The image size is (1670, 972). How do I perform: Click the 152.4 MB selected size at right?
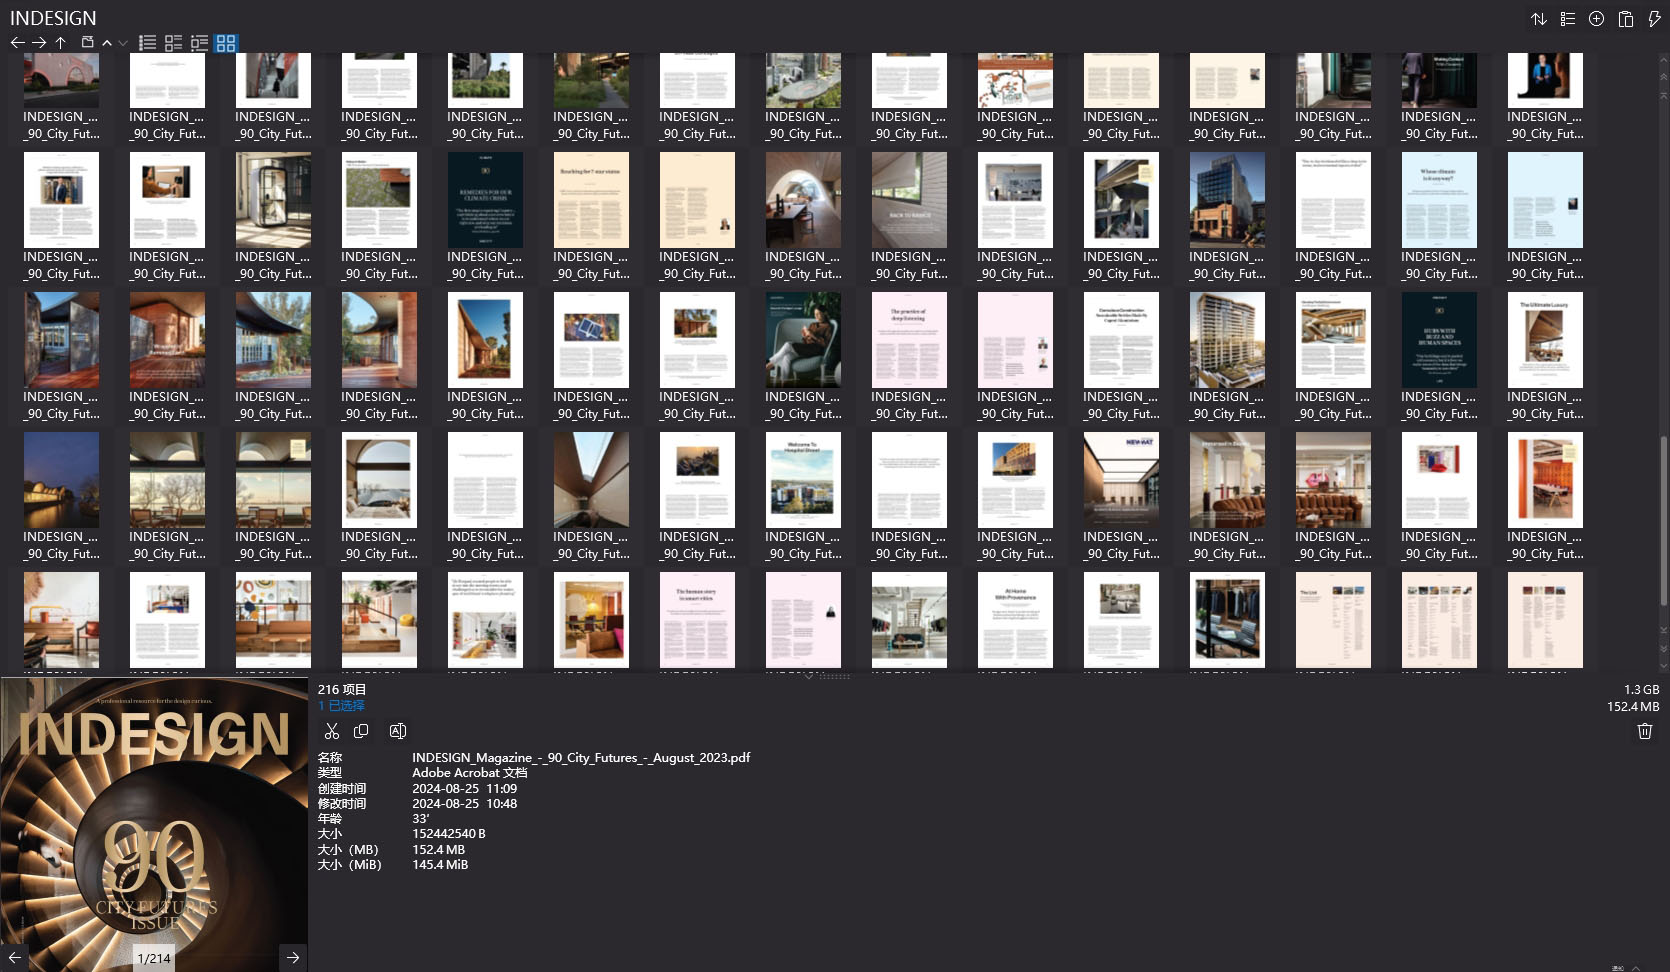click(x=1633, y=707)
